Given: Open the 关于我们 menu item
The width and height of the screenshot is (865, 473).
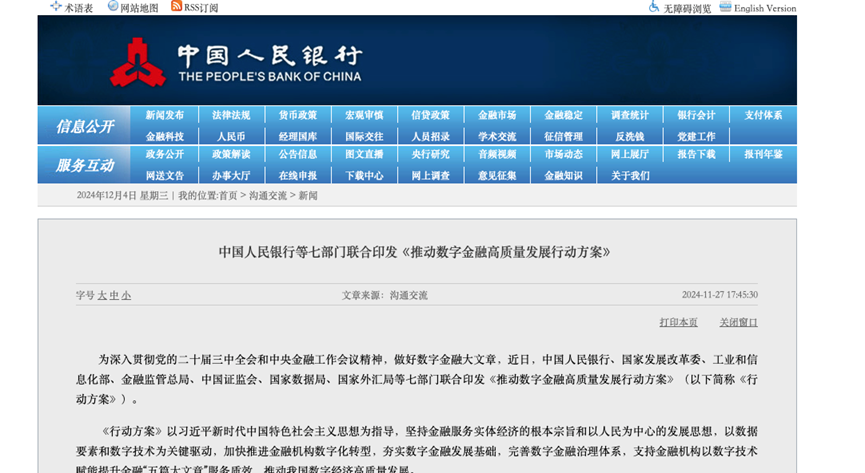Looking at the screenshot, I should [630, 176].
